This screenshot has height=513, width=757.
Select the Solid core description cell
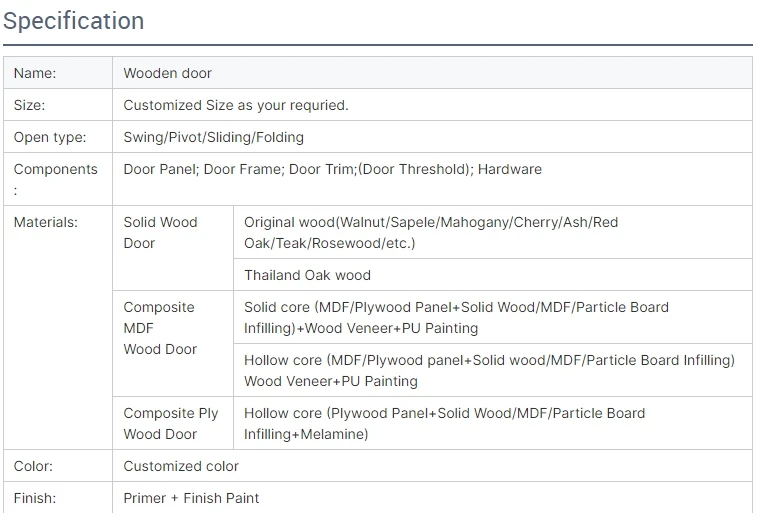coord(456,317)
